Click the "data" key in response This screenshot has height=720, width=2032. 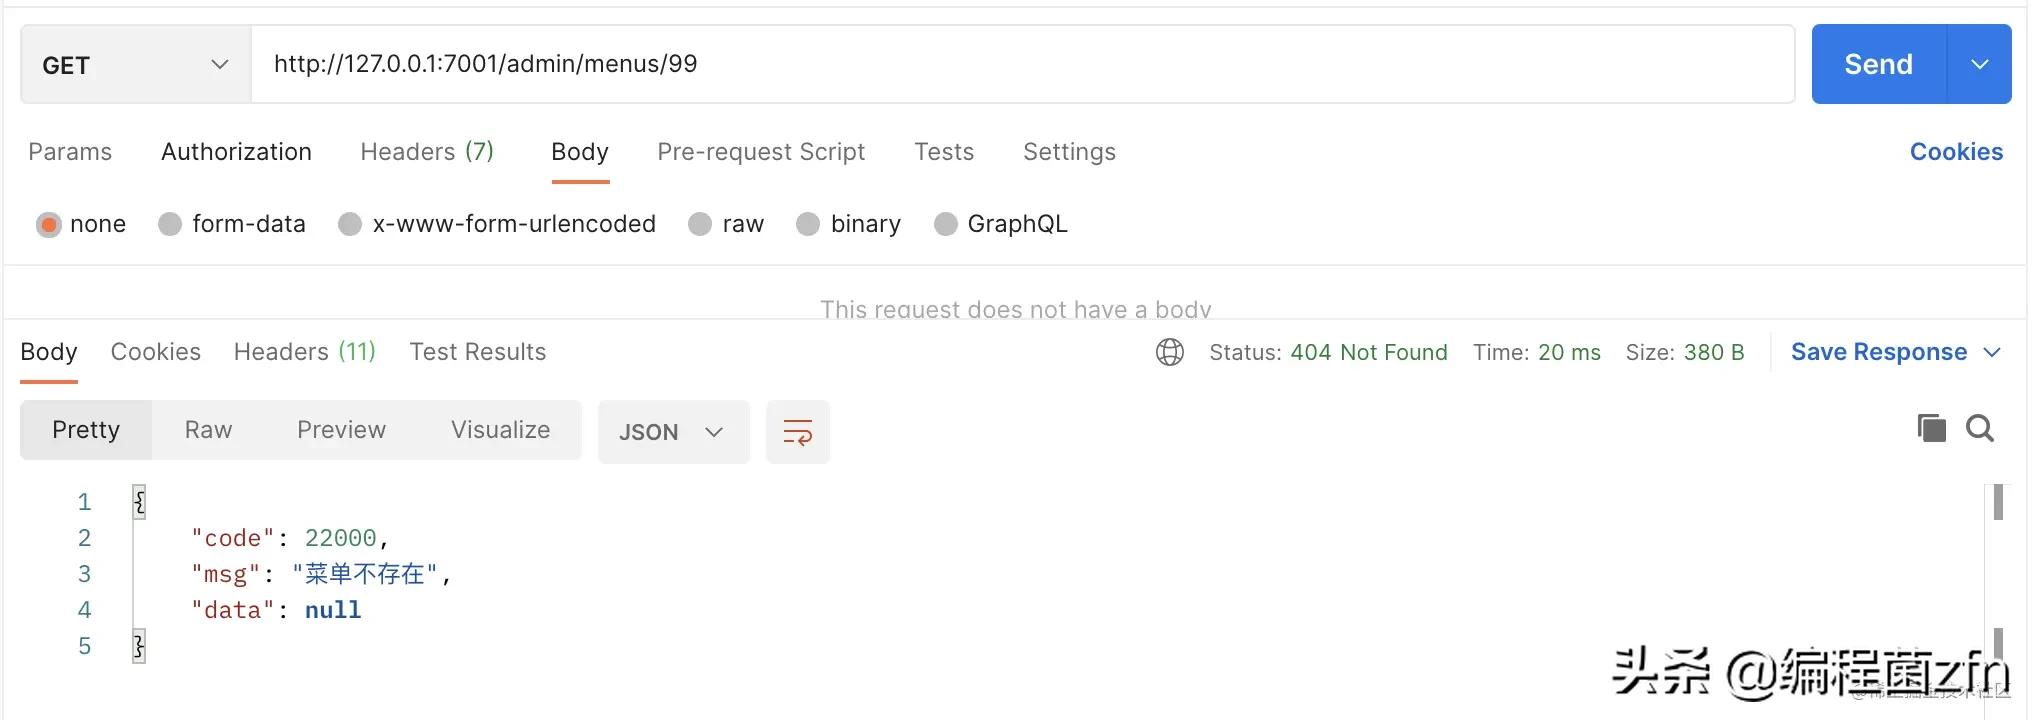tap(233, 610)
